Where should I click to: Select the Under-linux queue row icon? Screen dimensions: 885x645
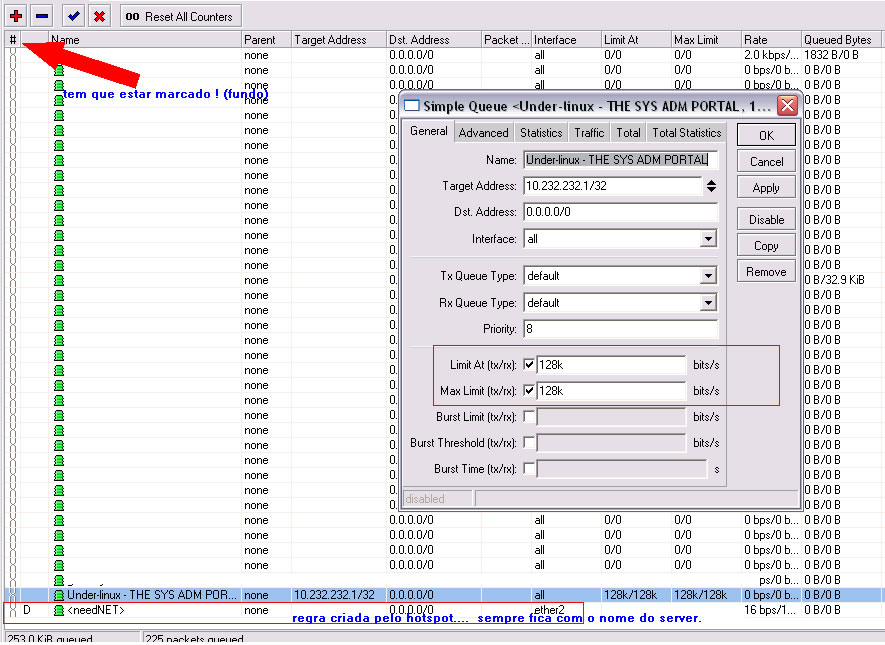pos(59,595)
